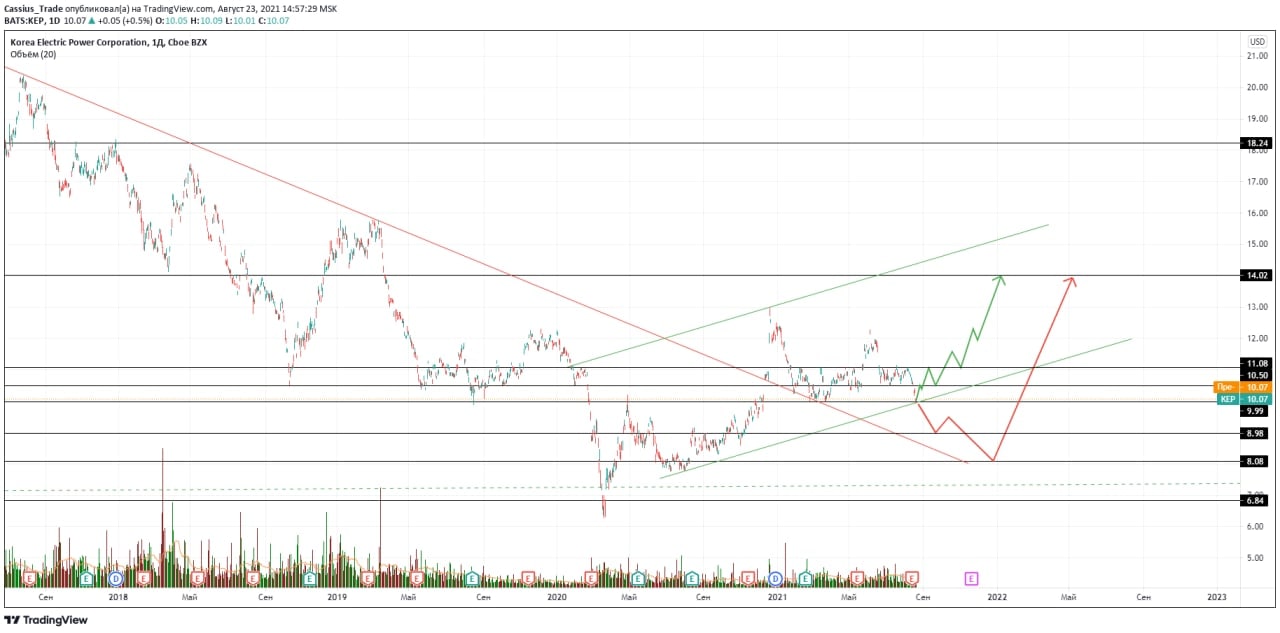This screenshot has height=633, width=1280.
Task: Click the blue D dividend marker beside 2021
Action: coord(775,579)
